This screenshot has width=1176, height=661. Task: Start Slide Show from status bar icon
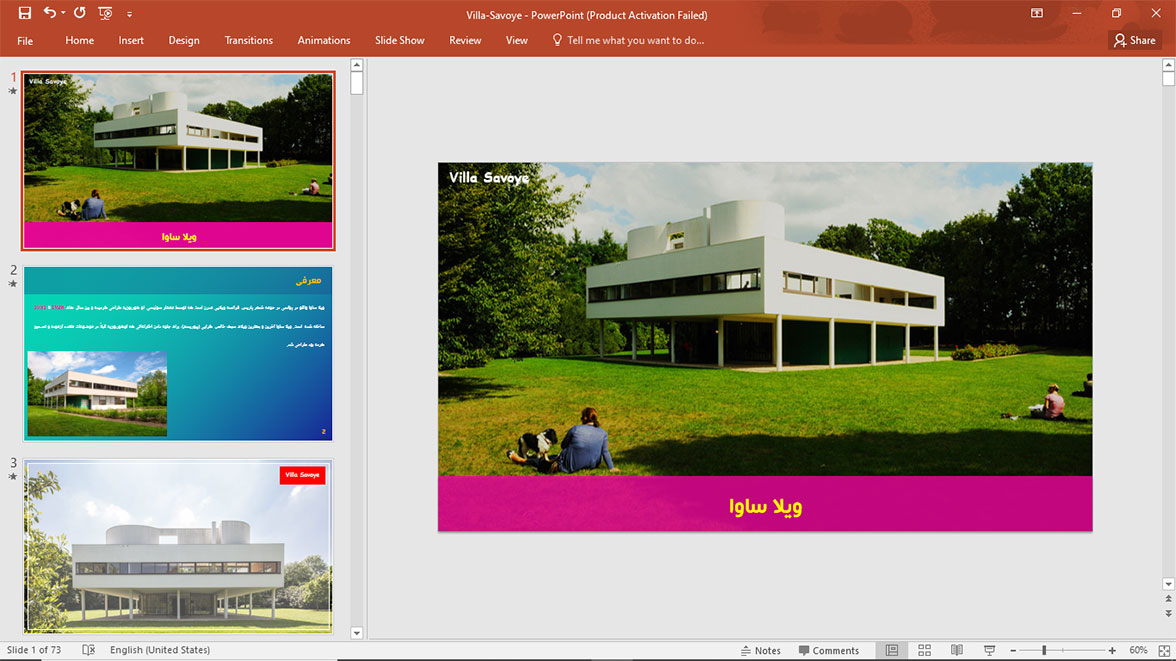click(989, 650)
